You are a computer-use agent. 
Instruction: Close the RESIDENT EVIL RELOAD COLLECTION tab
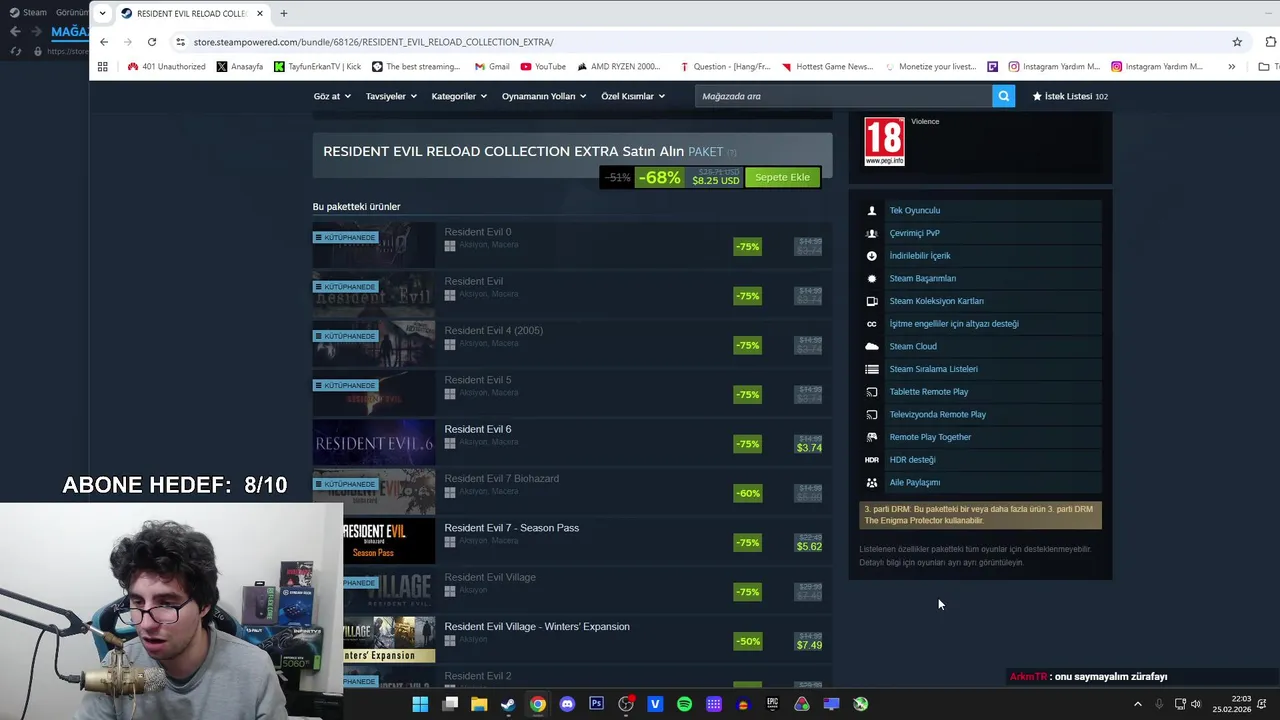click(260, 13)
